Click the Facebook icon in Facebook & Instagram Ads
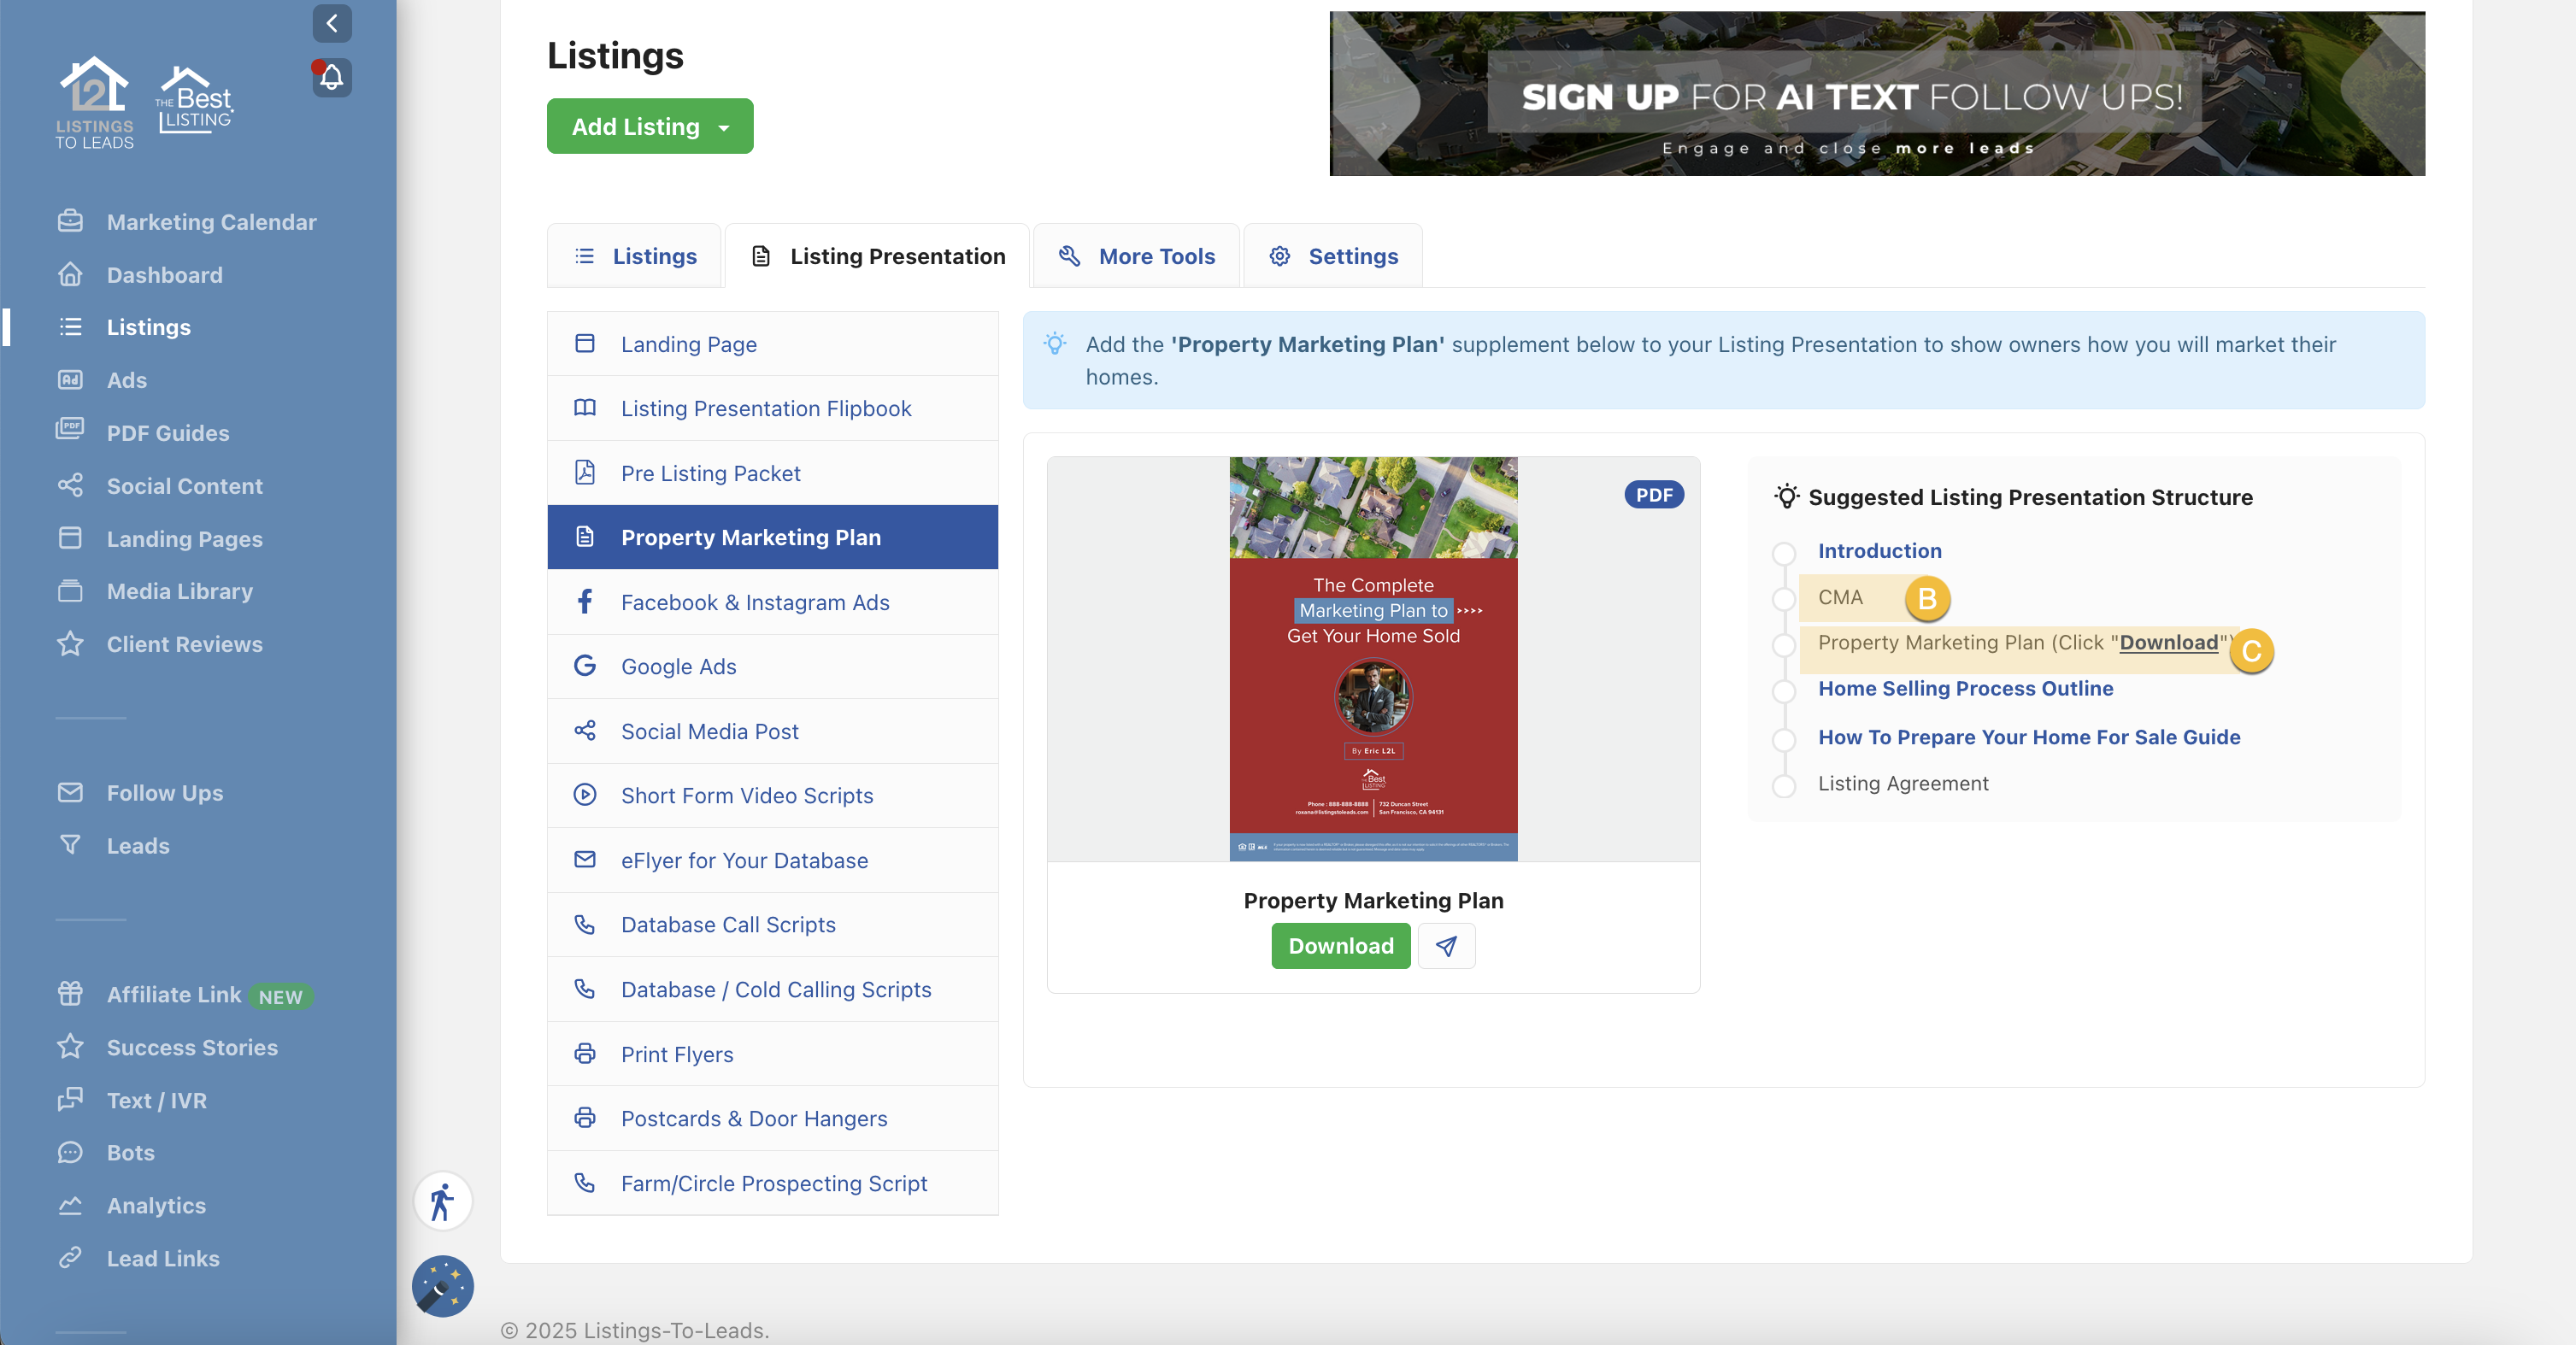This screenshot has width=2576, height=1345. click(585, 602)
